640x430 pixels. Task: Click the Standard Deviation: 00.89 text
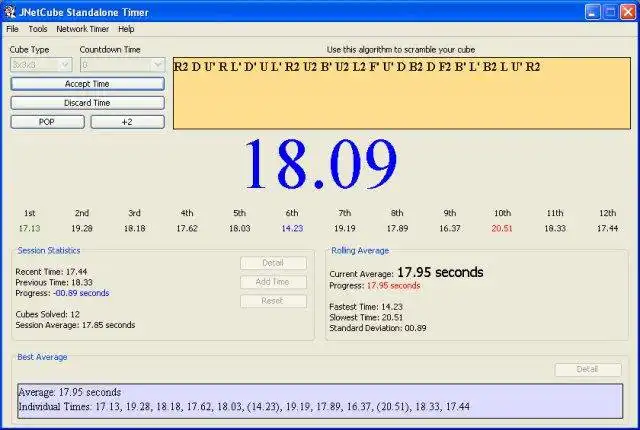(x=378, y=328)
